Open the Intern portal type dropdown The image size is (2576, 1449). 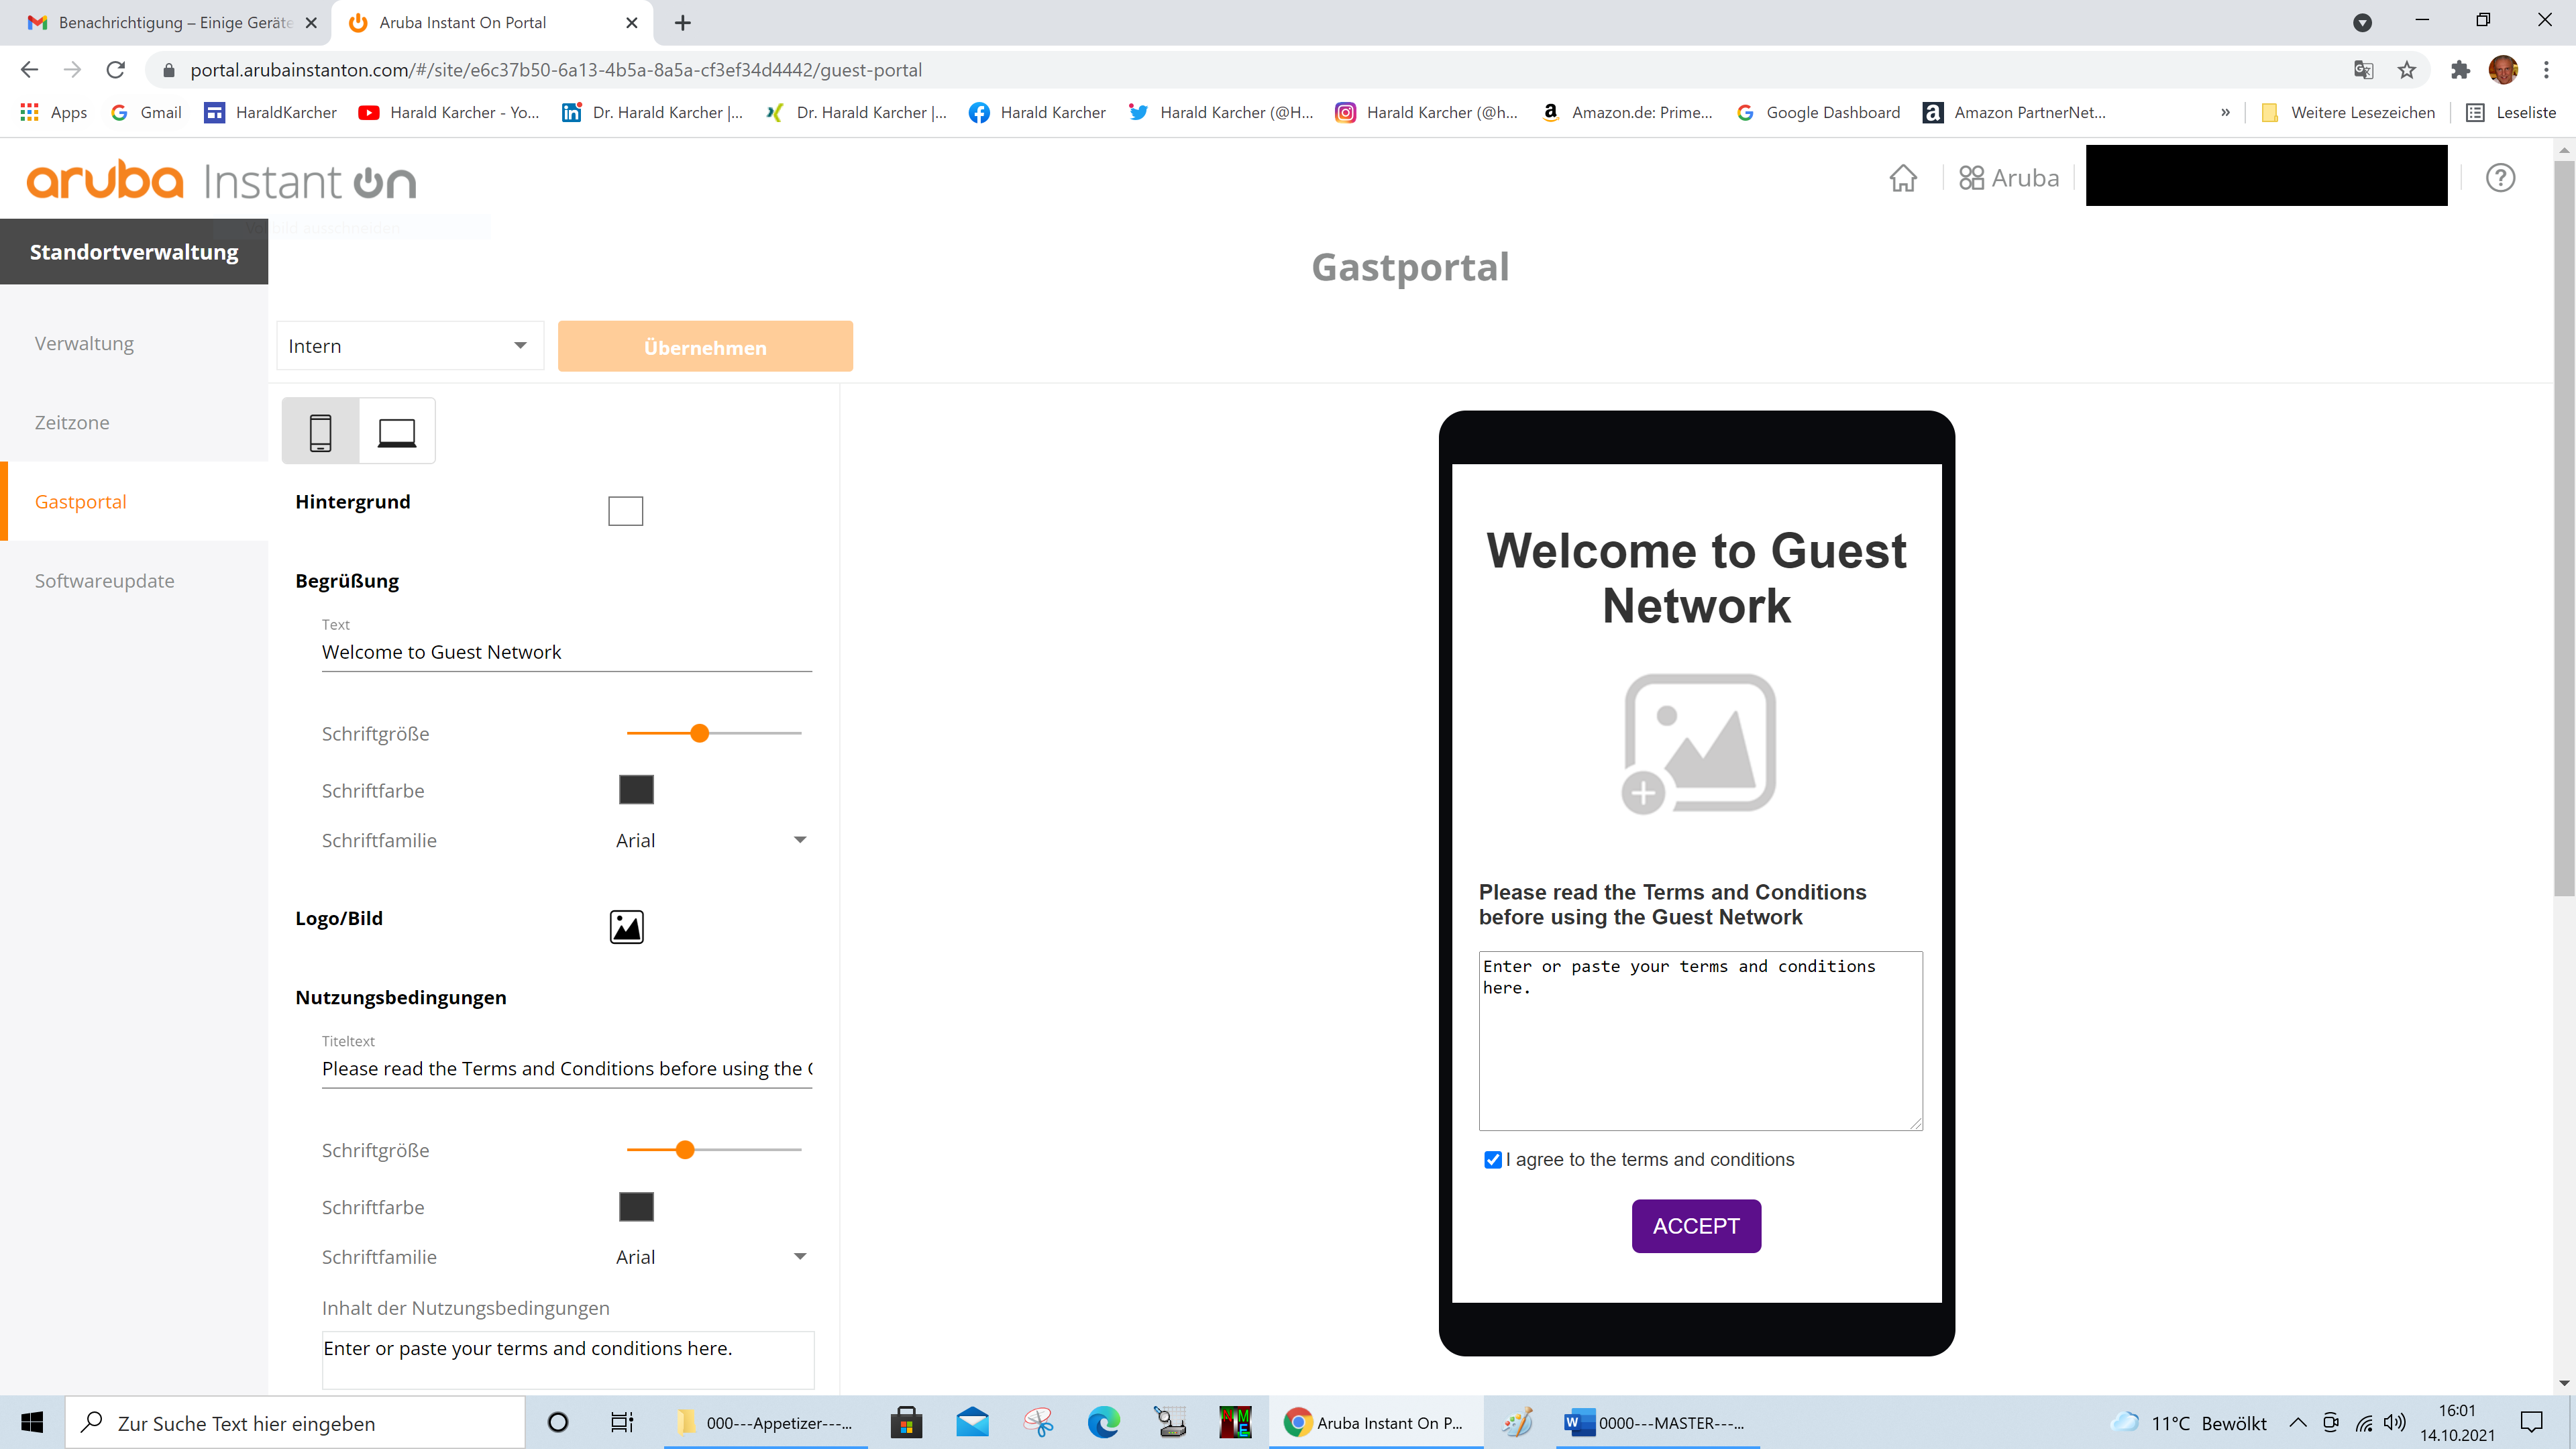pyautogui.click(x=409, y=346)
